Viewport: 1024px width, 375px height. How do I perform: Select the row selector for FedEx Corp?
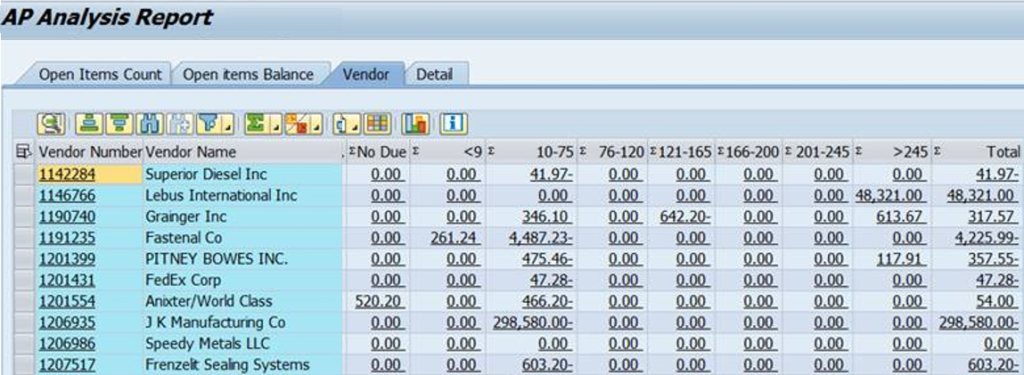tap(24, 280)
